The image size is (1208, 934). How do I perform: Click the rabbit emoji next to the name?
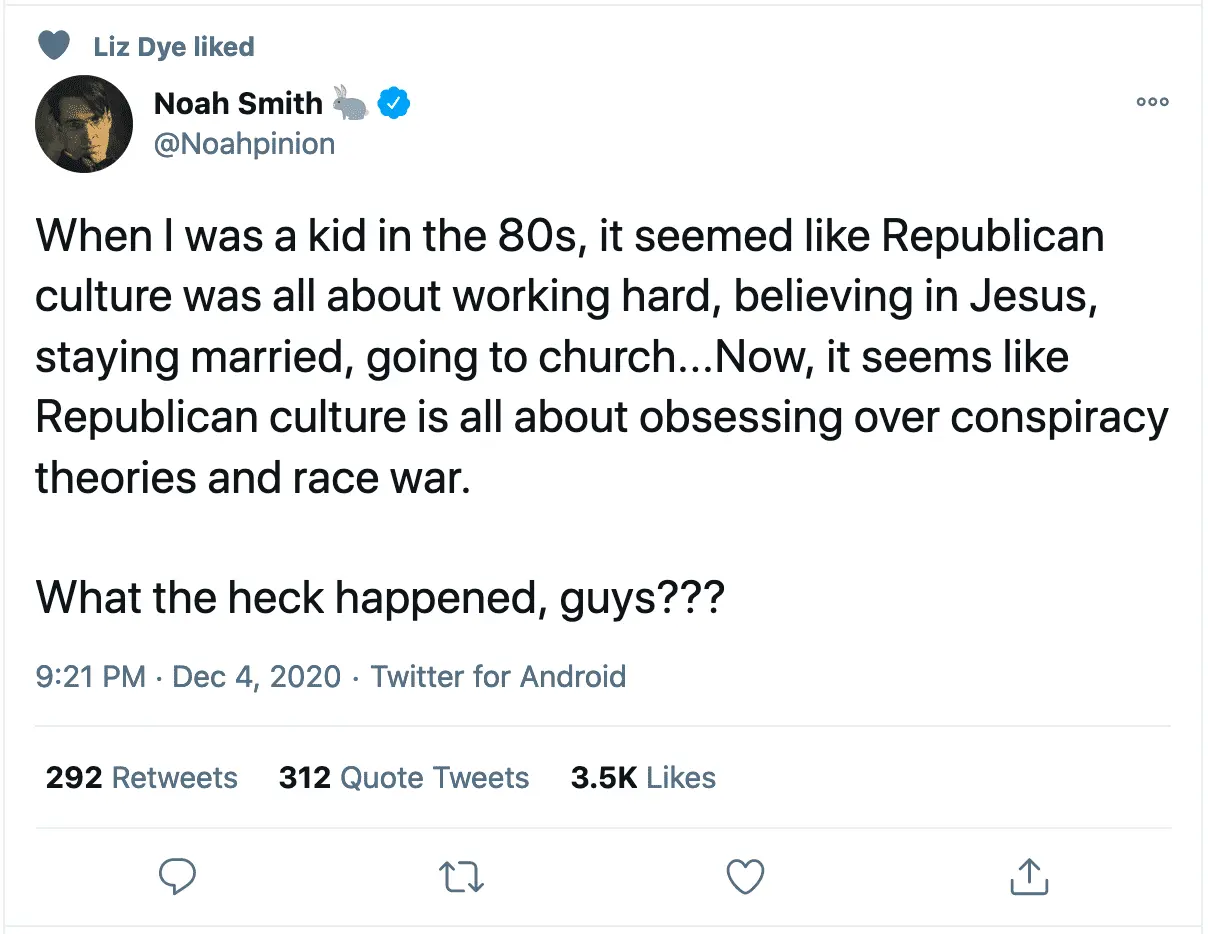351,102
